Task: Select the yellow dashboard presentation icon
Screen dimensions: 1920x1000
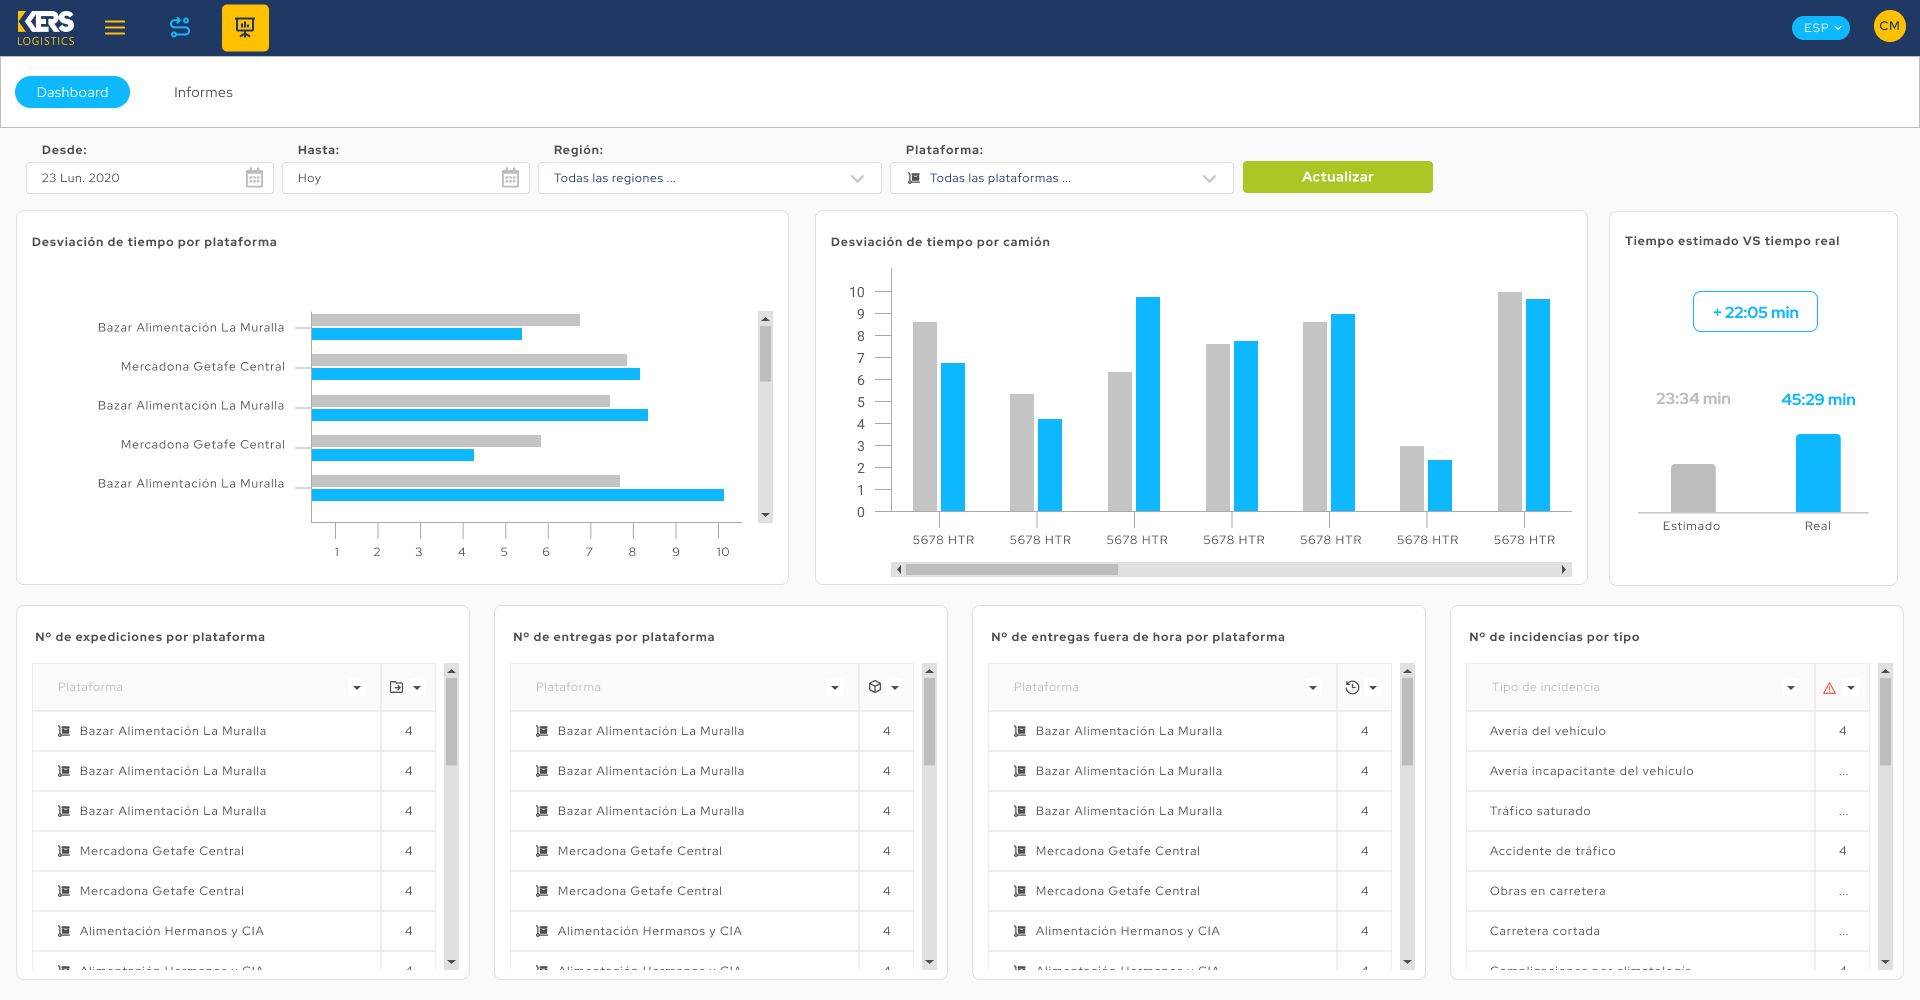Action: pos(245,28)
